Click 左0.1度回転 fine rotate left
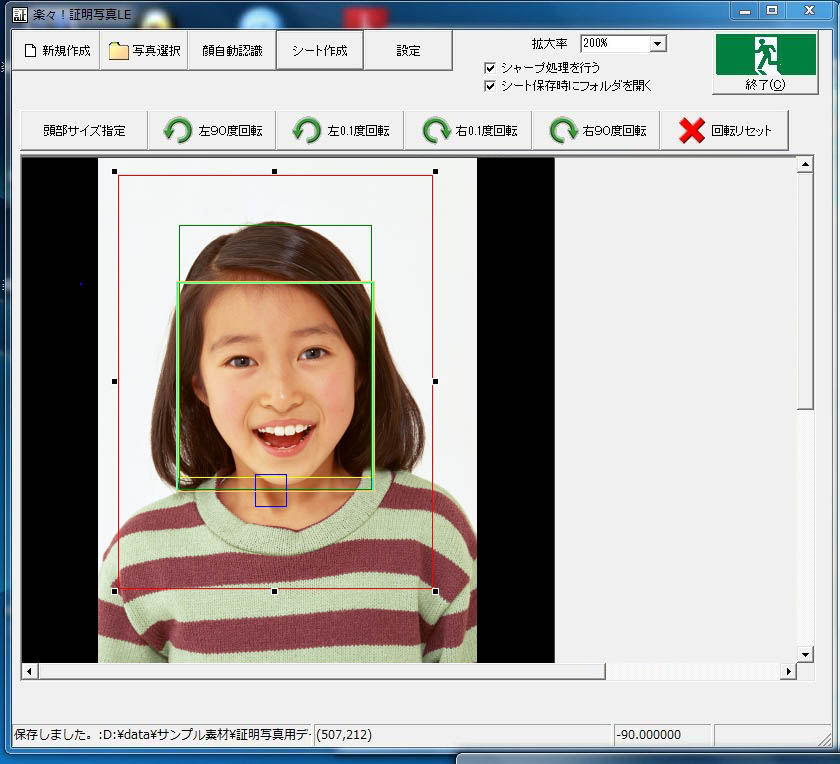The height and width of the screenshot is (764, 840). click(x=340, y=130)
